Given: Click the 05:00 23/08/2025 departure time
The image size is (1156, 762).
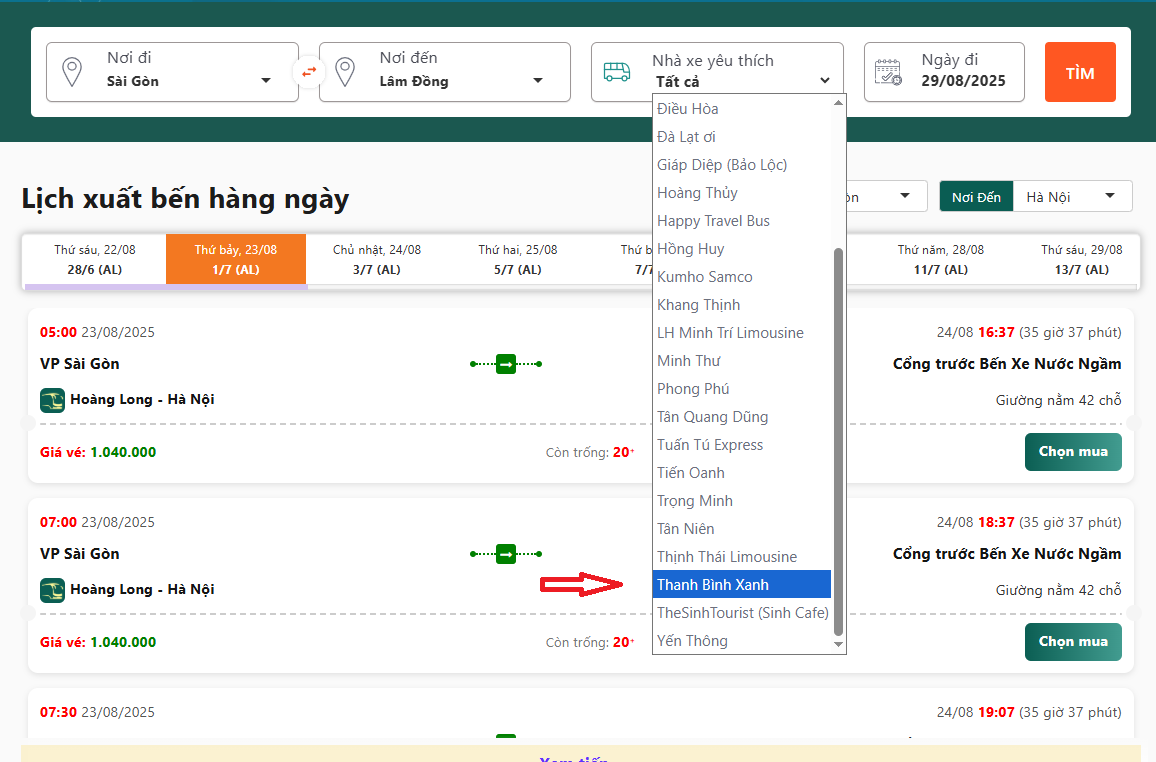Looking at the screenshot, I should pyautogui.click(x=97, y=332).
